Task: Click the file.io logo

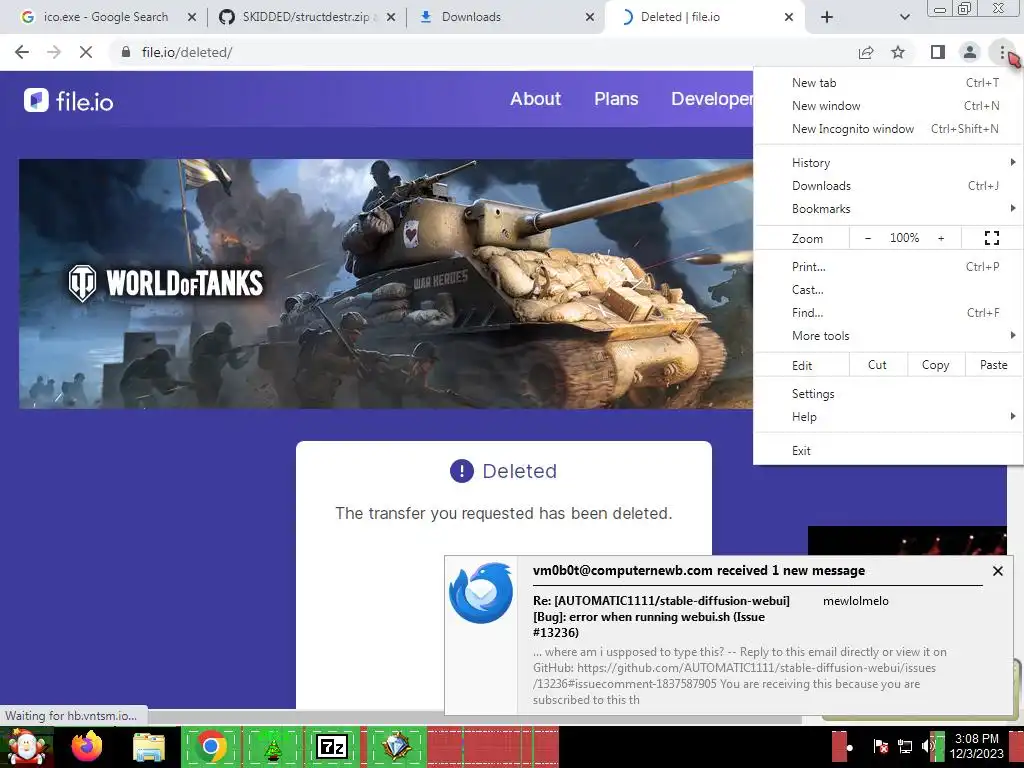Action: tap(69, 101)
